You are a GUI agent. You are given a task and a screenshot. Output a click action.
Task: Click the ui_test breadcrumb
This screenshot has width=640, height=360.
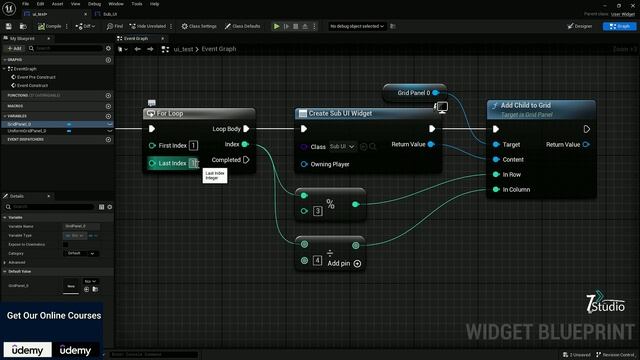click(183, 49)
